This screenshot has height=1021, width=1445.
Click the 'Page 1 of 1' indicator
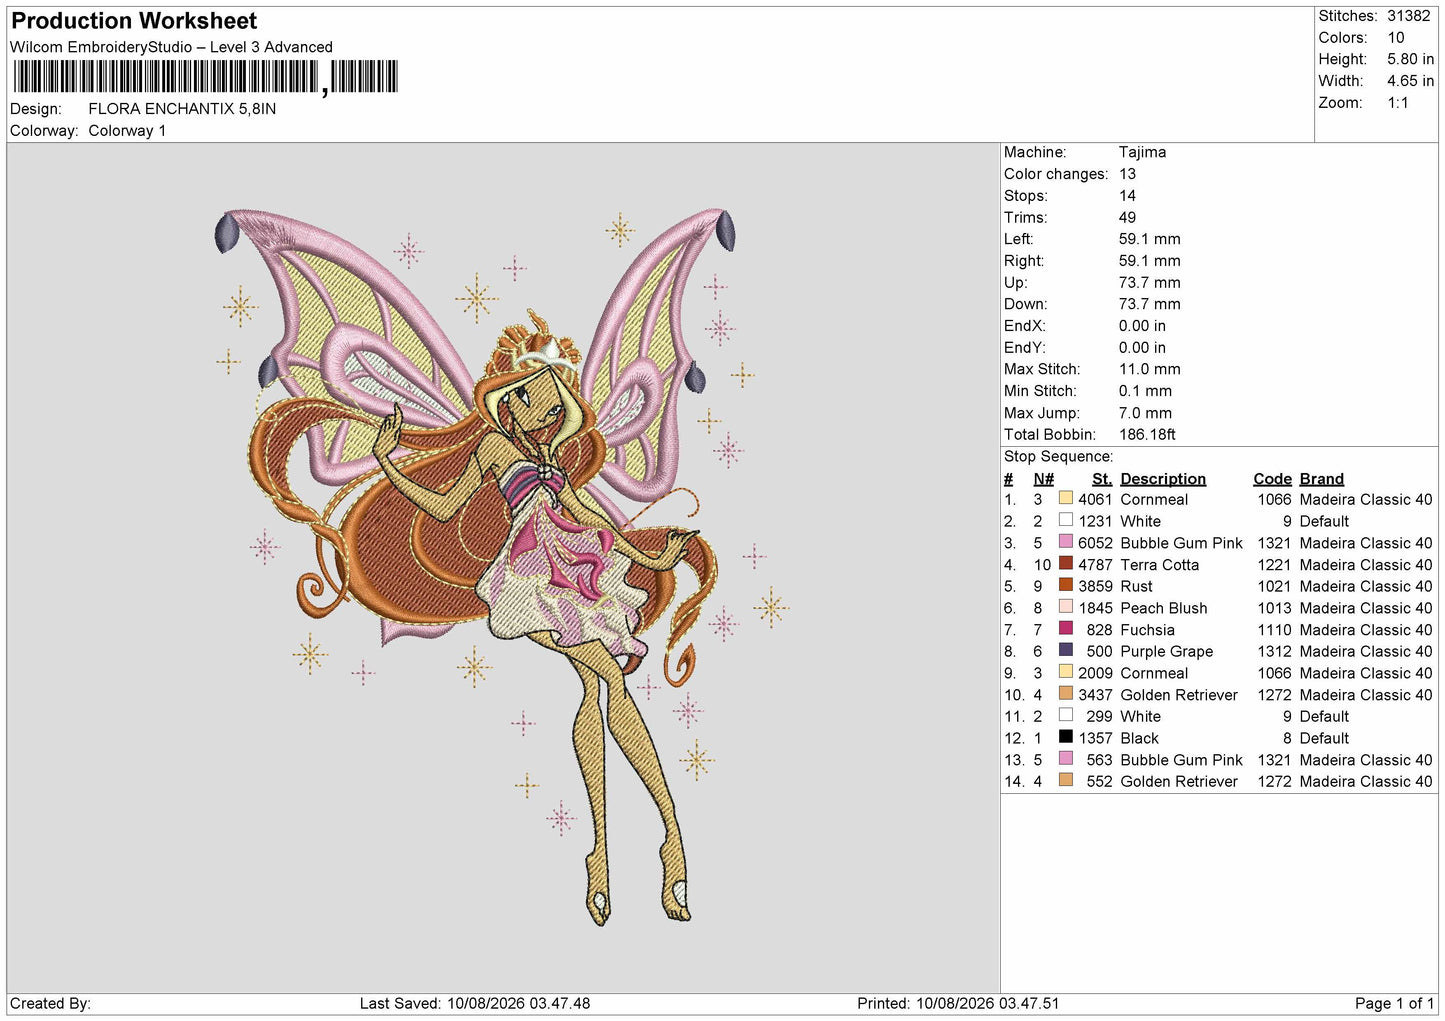[x=1394, y=1004]
